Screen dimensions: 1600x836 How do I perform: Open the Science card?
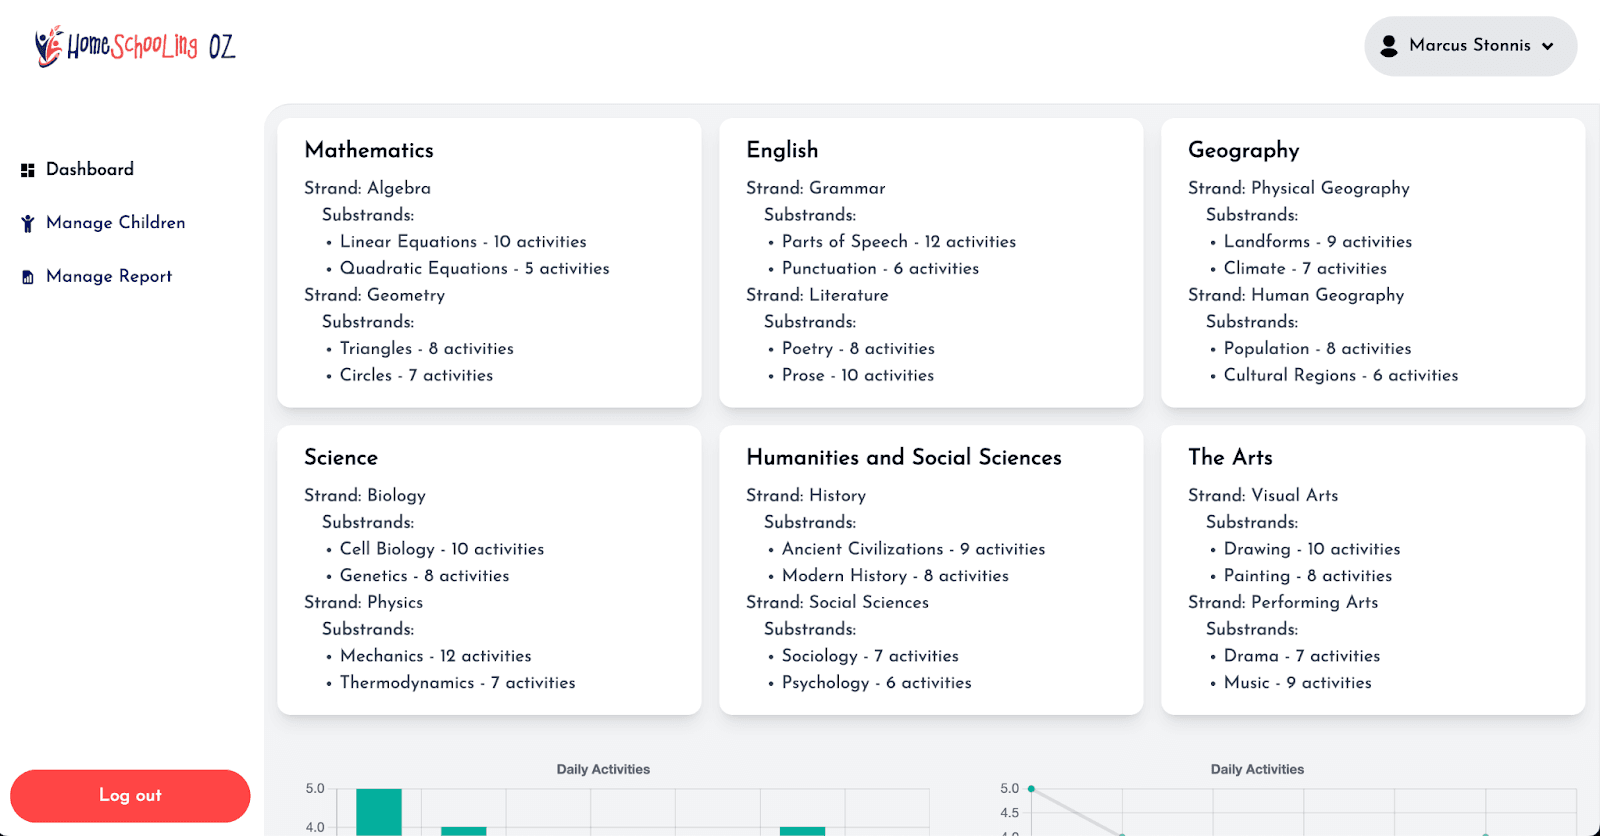pyautogui.click(x=489, y=570)
